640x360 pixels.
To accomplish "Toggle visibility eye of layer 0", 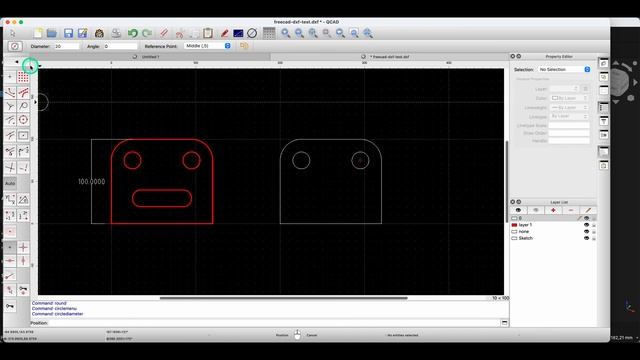I will (587, 218).
